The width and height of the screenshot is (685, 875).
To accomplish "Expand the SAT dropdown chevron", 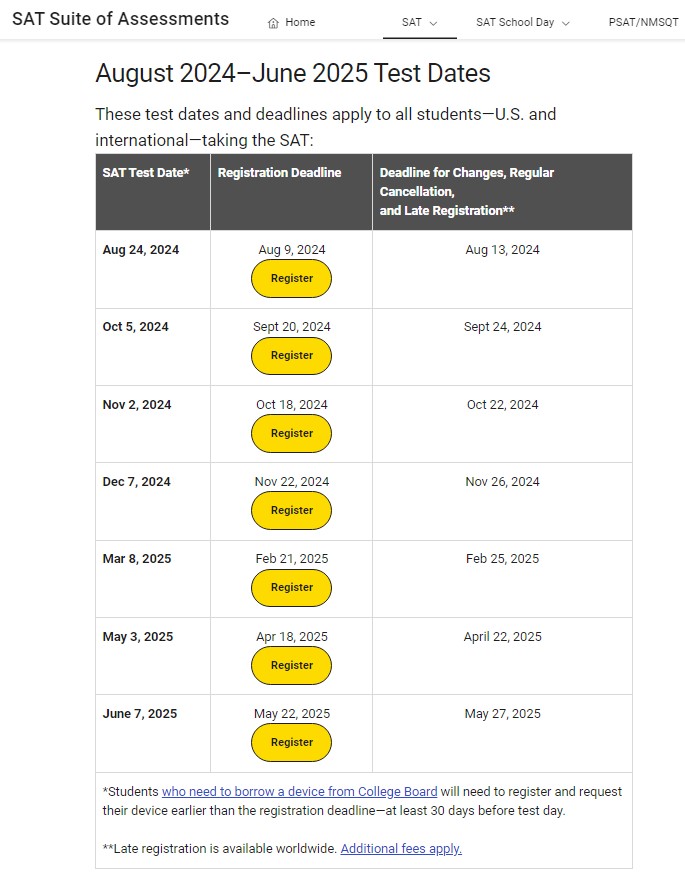I will (433, 23).
